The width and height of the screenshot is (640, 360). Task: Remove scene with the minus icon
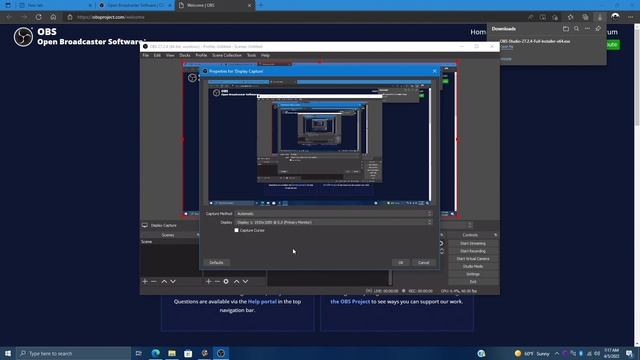coord(153,282)
